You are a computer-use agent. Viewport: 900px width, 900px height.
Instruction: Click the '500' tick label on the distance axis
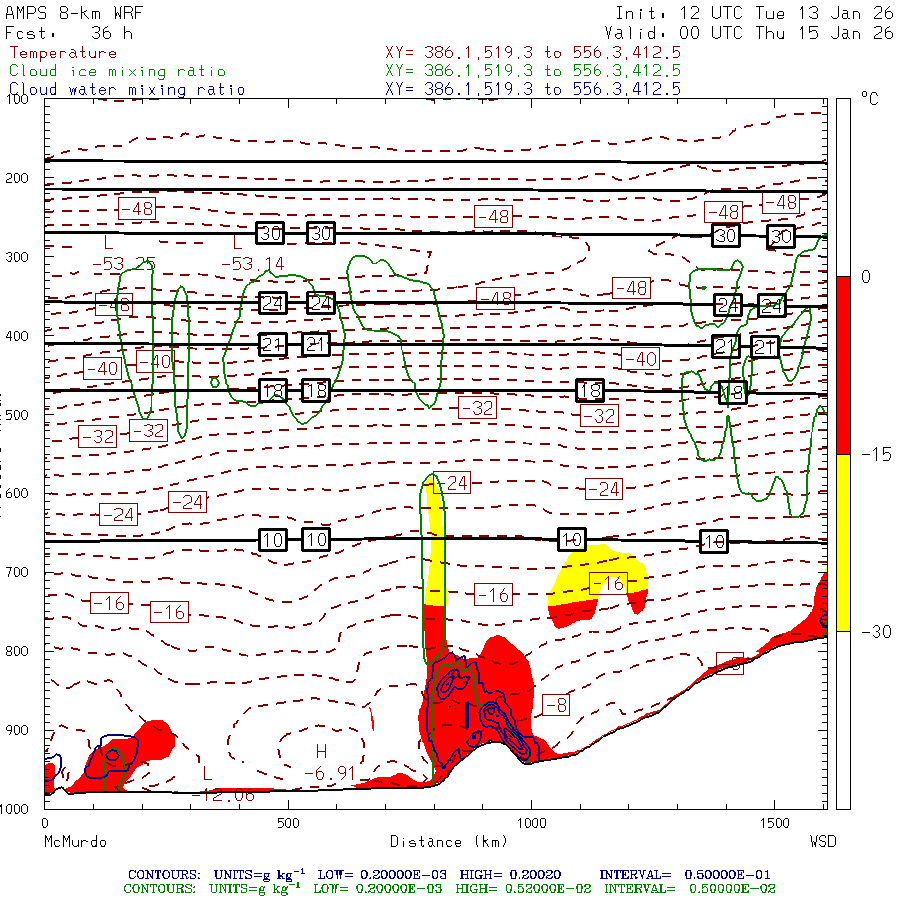coord(288,823)
